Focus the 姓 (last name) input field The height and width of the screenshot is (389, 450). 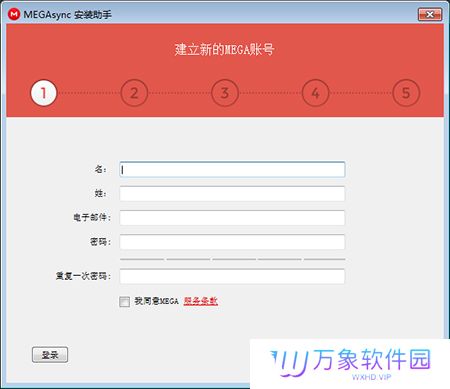pos(232,194)
